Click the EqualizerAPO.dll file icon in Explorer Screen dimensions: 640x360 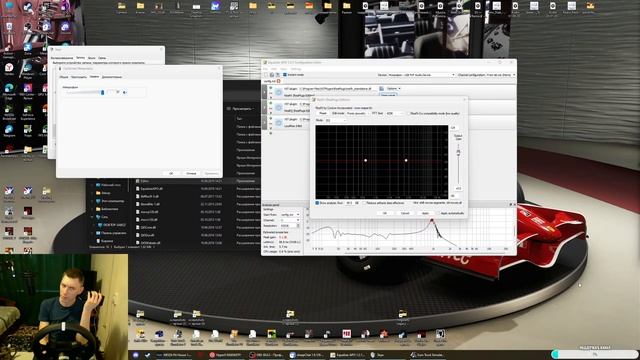coord(138,189)
